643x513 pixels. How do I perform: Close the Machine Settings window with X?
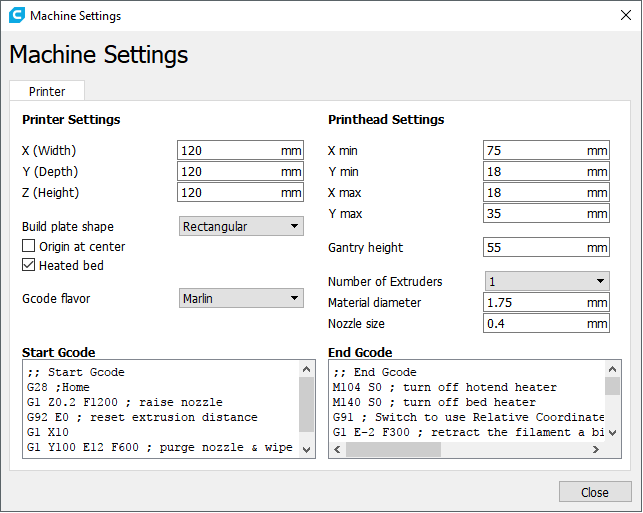pyautogui.click(x=626, y=15)
